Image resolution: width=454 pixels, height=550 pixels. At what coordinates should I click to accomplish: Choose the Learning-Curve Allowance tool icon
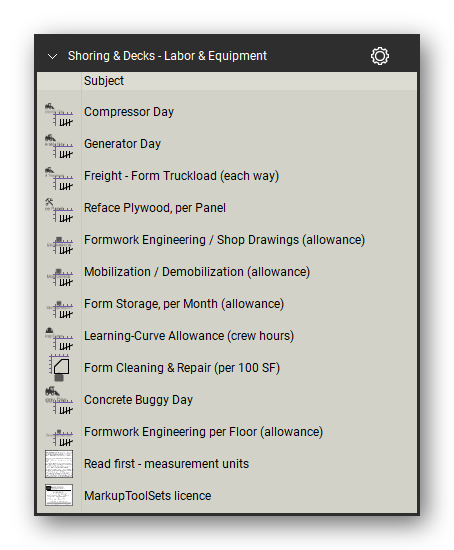(59, 338)
